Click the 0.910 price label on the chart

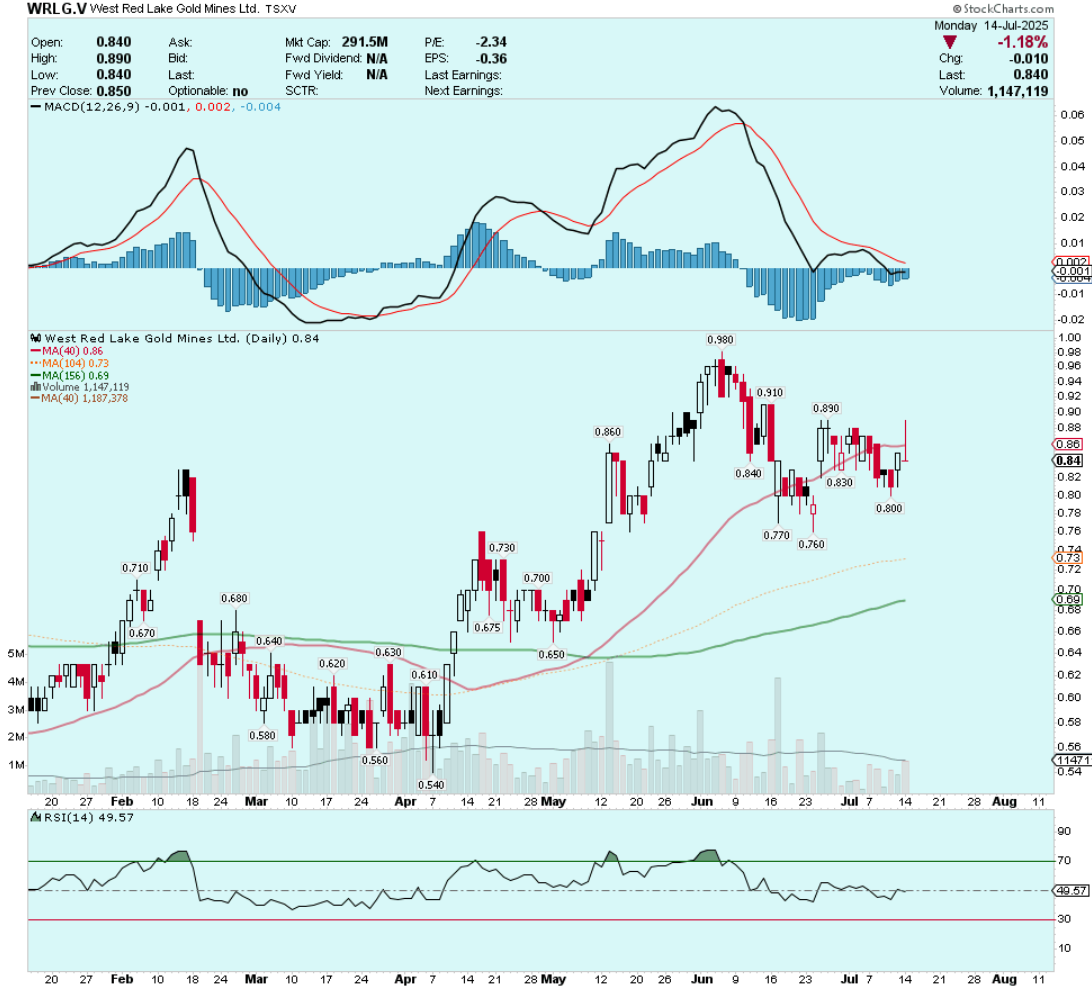pyautogui.click(x=770, y=393)
